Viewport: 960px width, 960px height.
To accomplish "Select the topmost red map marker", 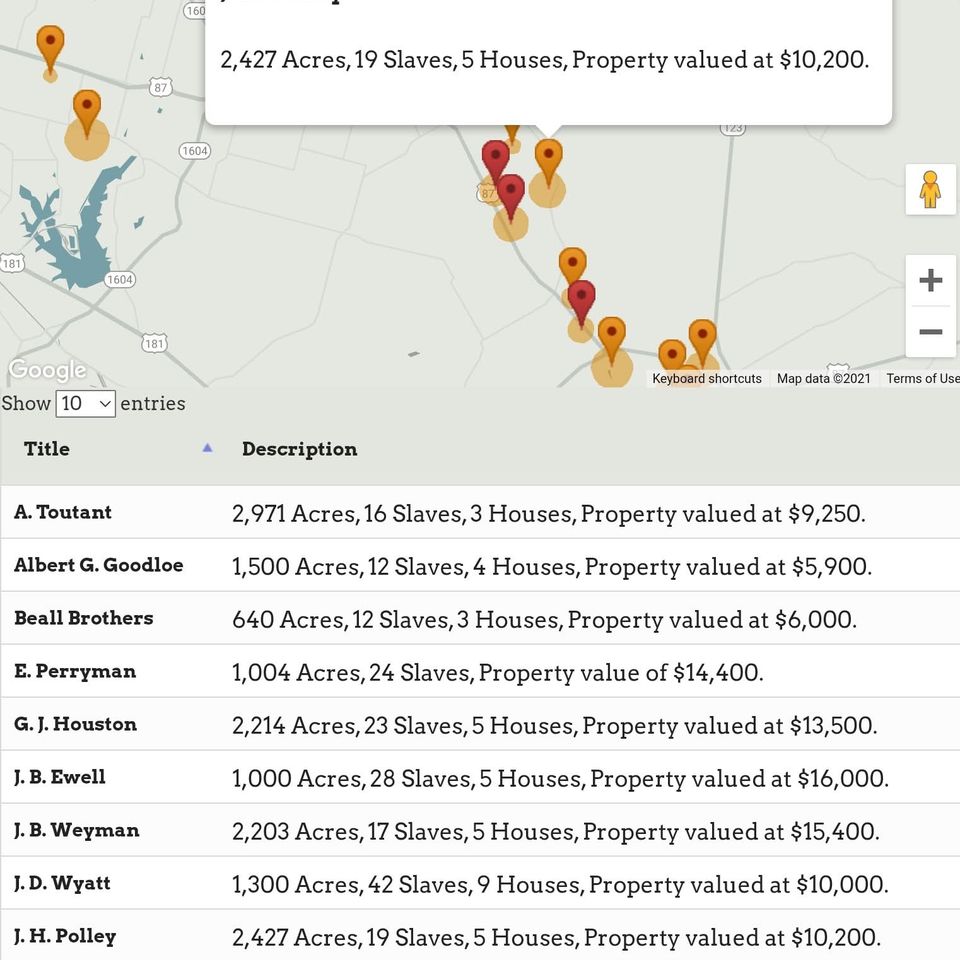I will pyautogui.click(x=495, y=160).
